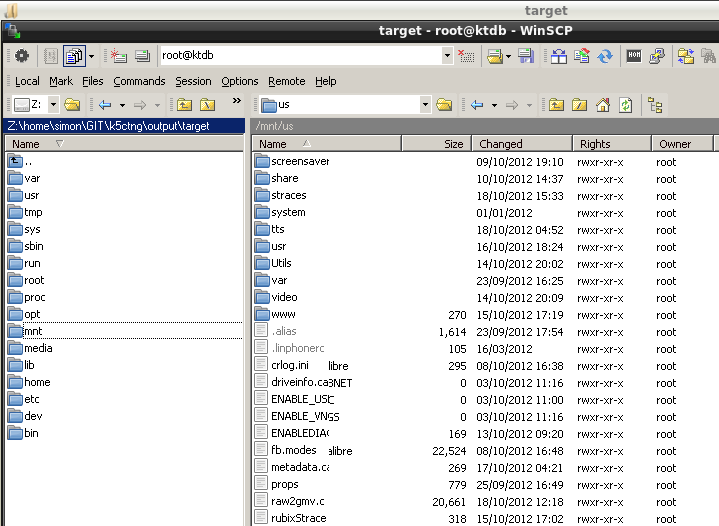Select the 'screensaver' folder in remote panel
Viewport: 719px width, 526px height.
(x=299, y=161)
